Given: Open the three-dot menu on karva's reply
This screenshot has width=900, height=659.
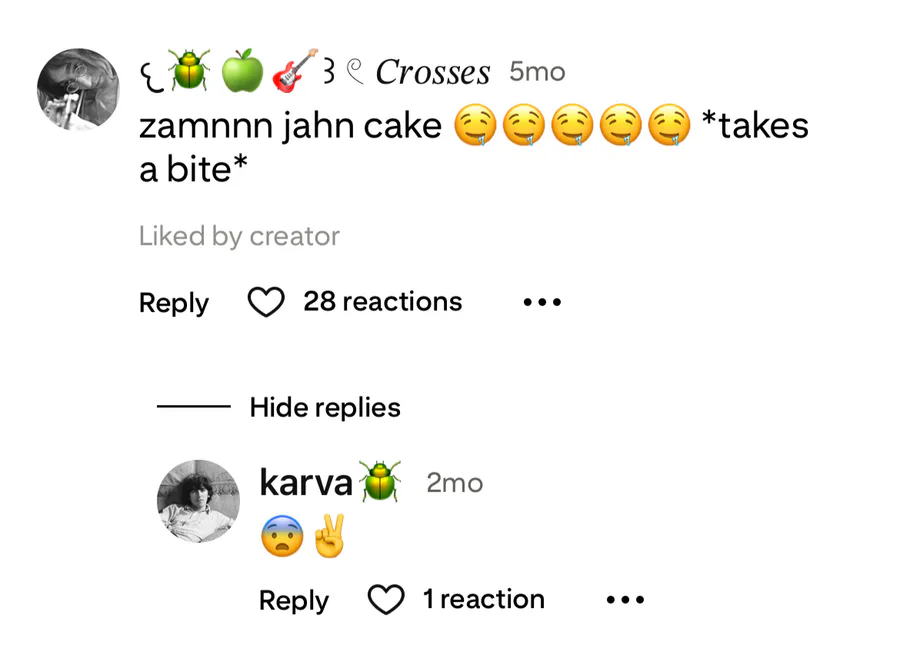Looking at the screenshot, I should point(625,600).
